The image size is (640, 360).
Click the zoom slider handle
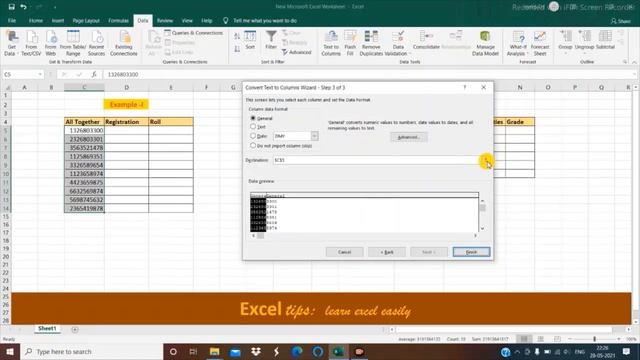[594, 339]
